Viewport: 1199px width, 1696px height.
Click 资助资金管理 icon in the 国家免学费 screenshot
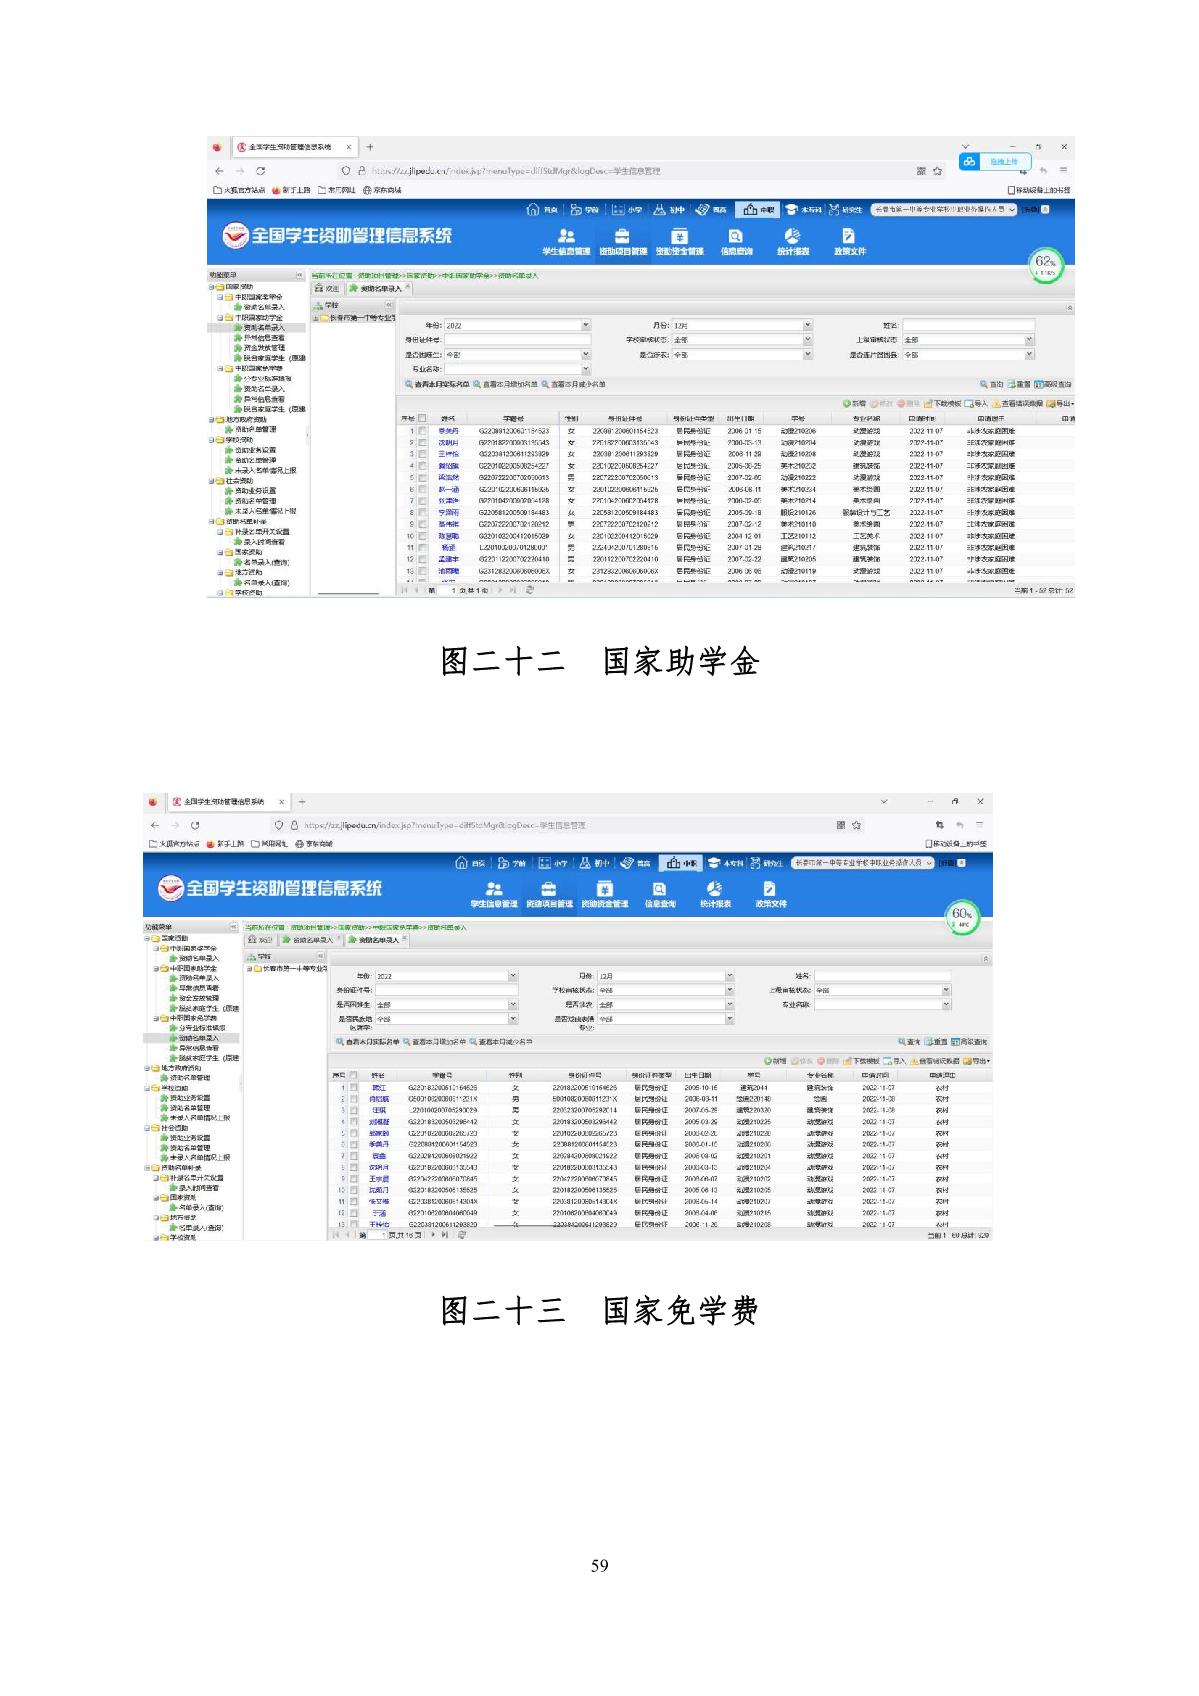pos(605,893)
